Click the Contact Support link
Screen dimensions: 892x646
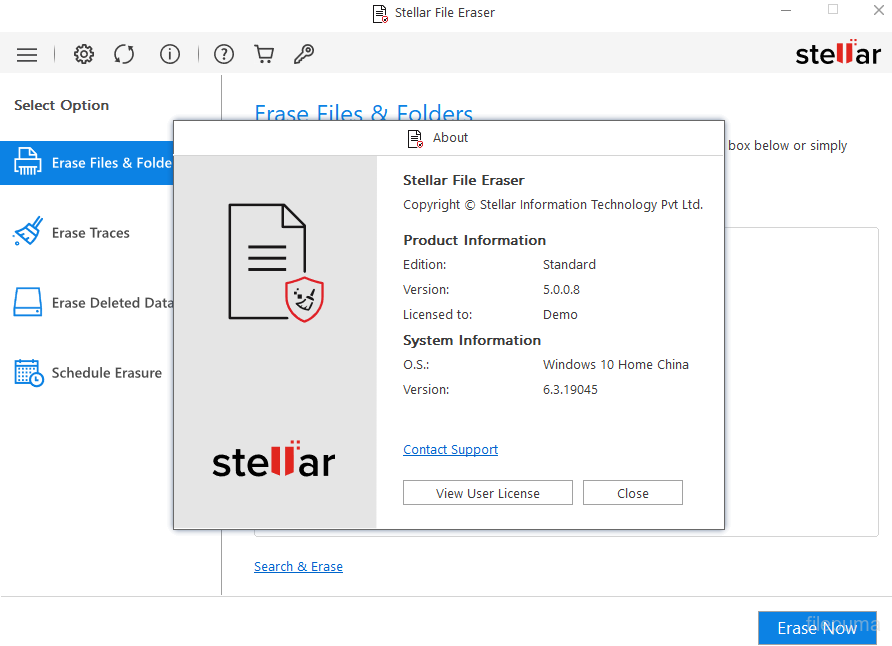450,450
